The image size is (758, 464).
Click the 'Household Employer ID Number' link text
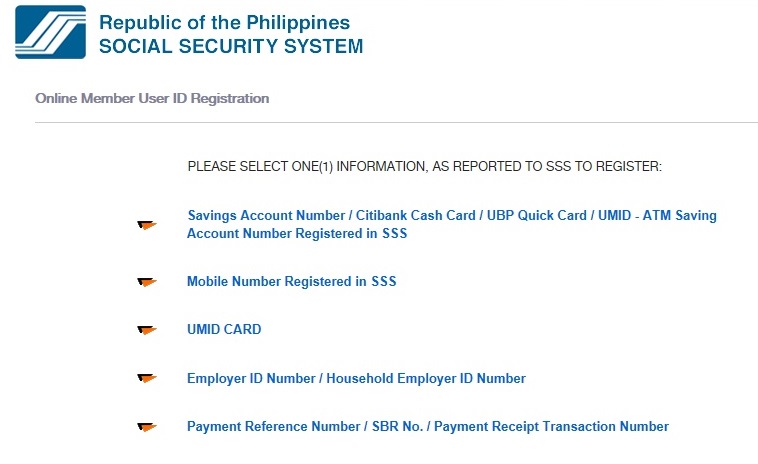[x=426, y=378]
